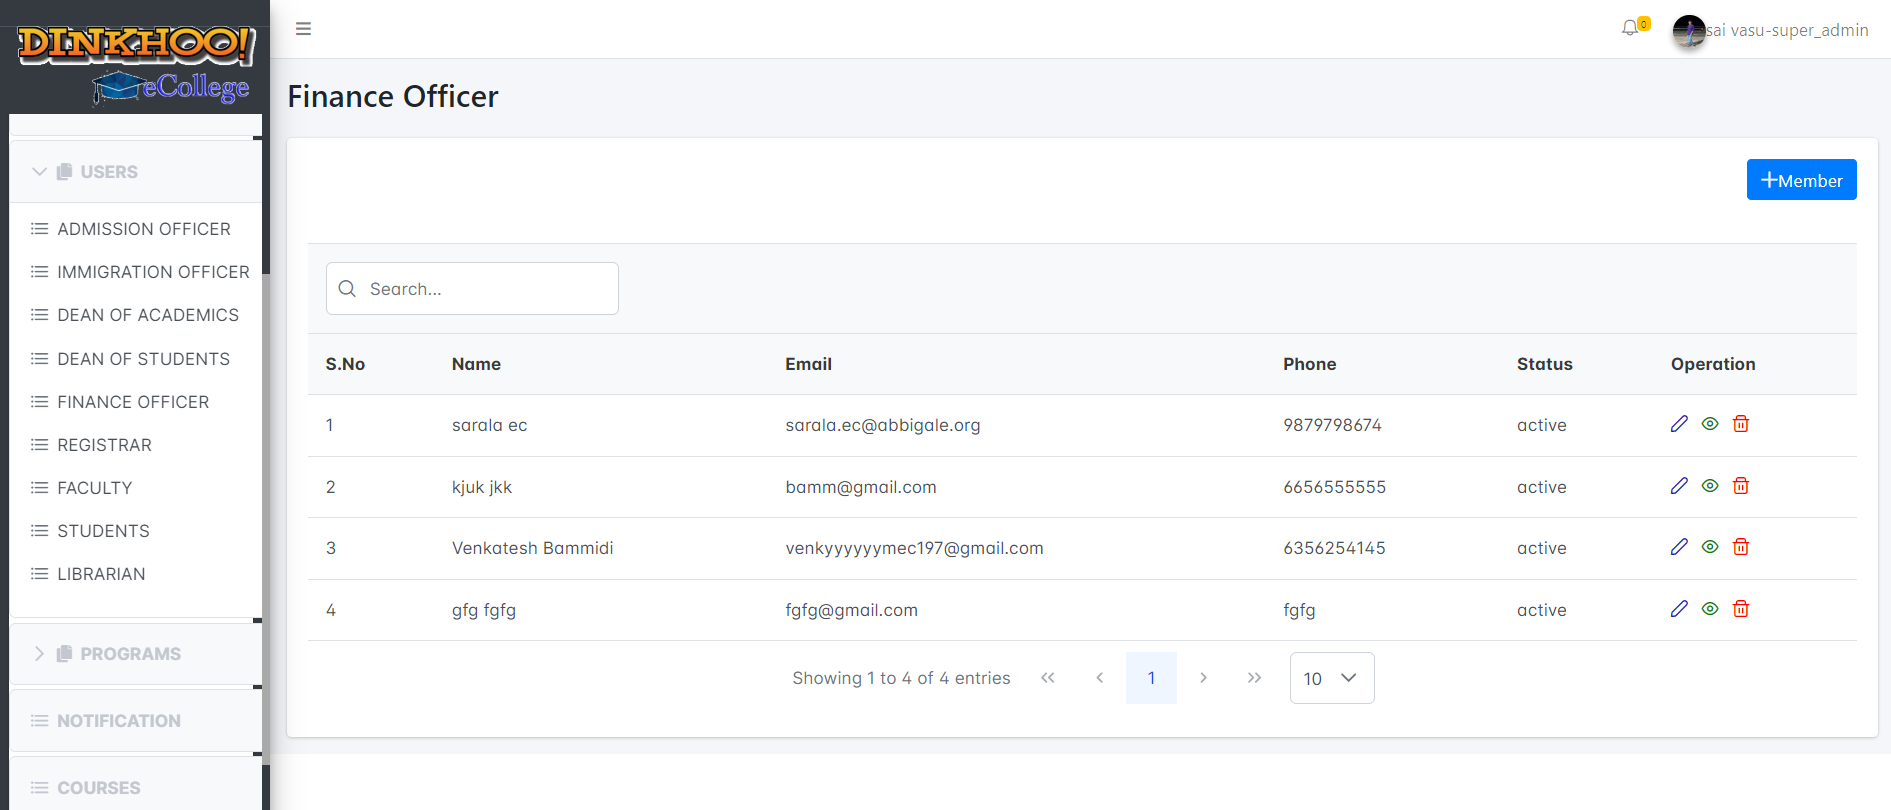Viewport: 1891px width, 810px height.
Task: View kjuk jkk details eye icon
Action: (1710, 486)
